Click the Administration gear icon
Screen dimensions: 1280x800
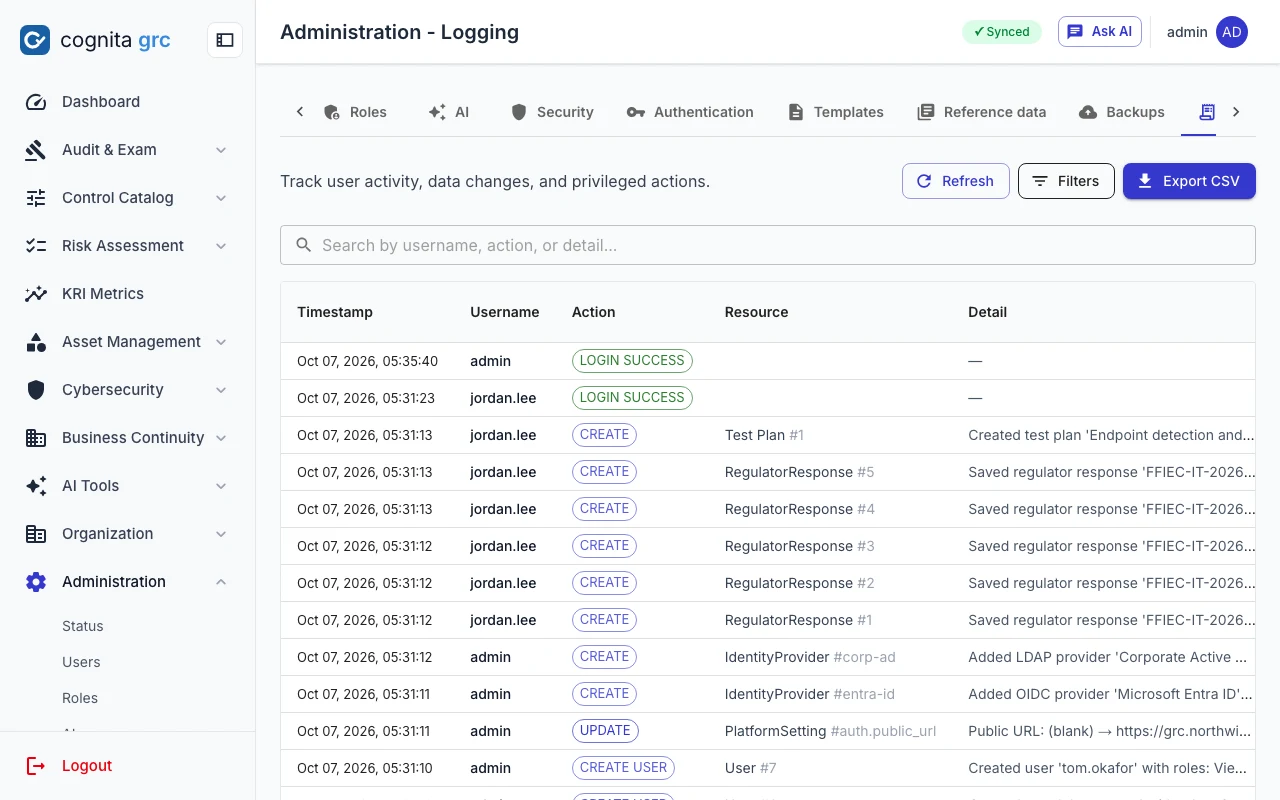[x=36, y=582]
